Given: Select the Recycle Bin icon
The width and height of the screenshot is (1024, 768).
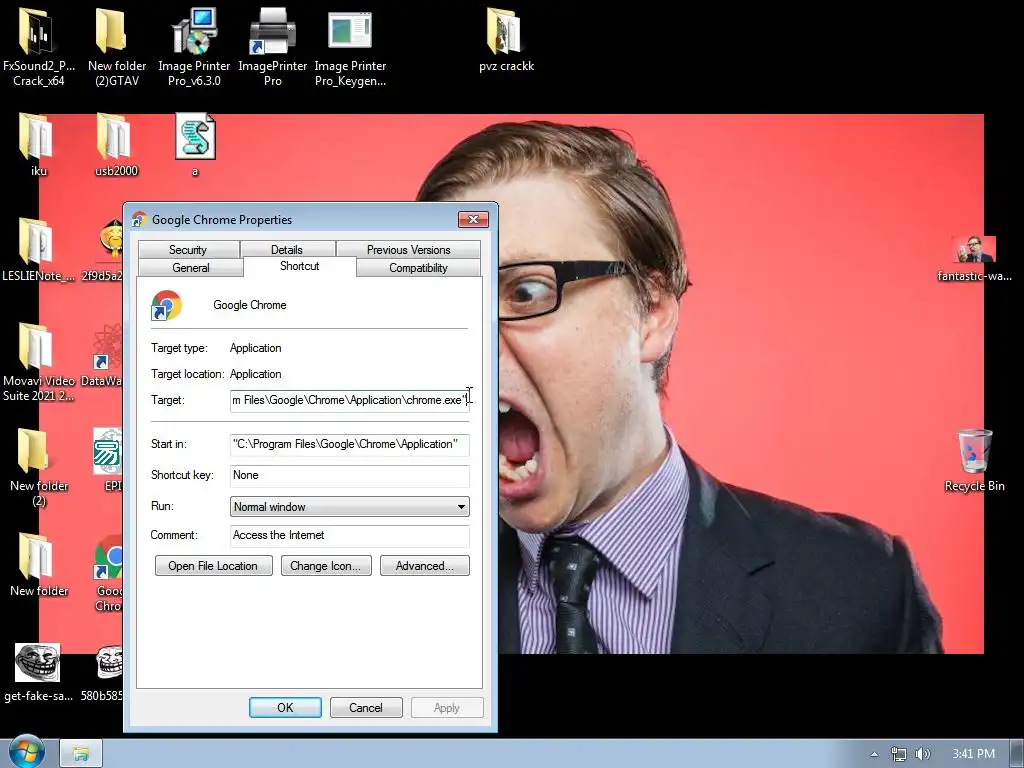Looking at the screenshot, I should click(x=974, y=460).
